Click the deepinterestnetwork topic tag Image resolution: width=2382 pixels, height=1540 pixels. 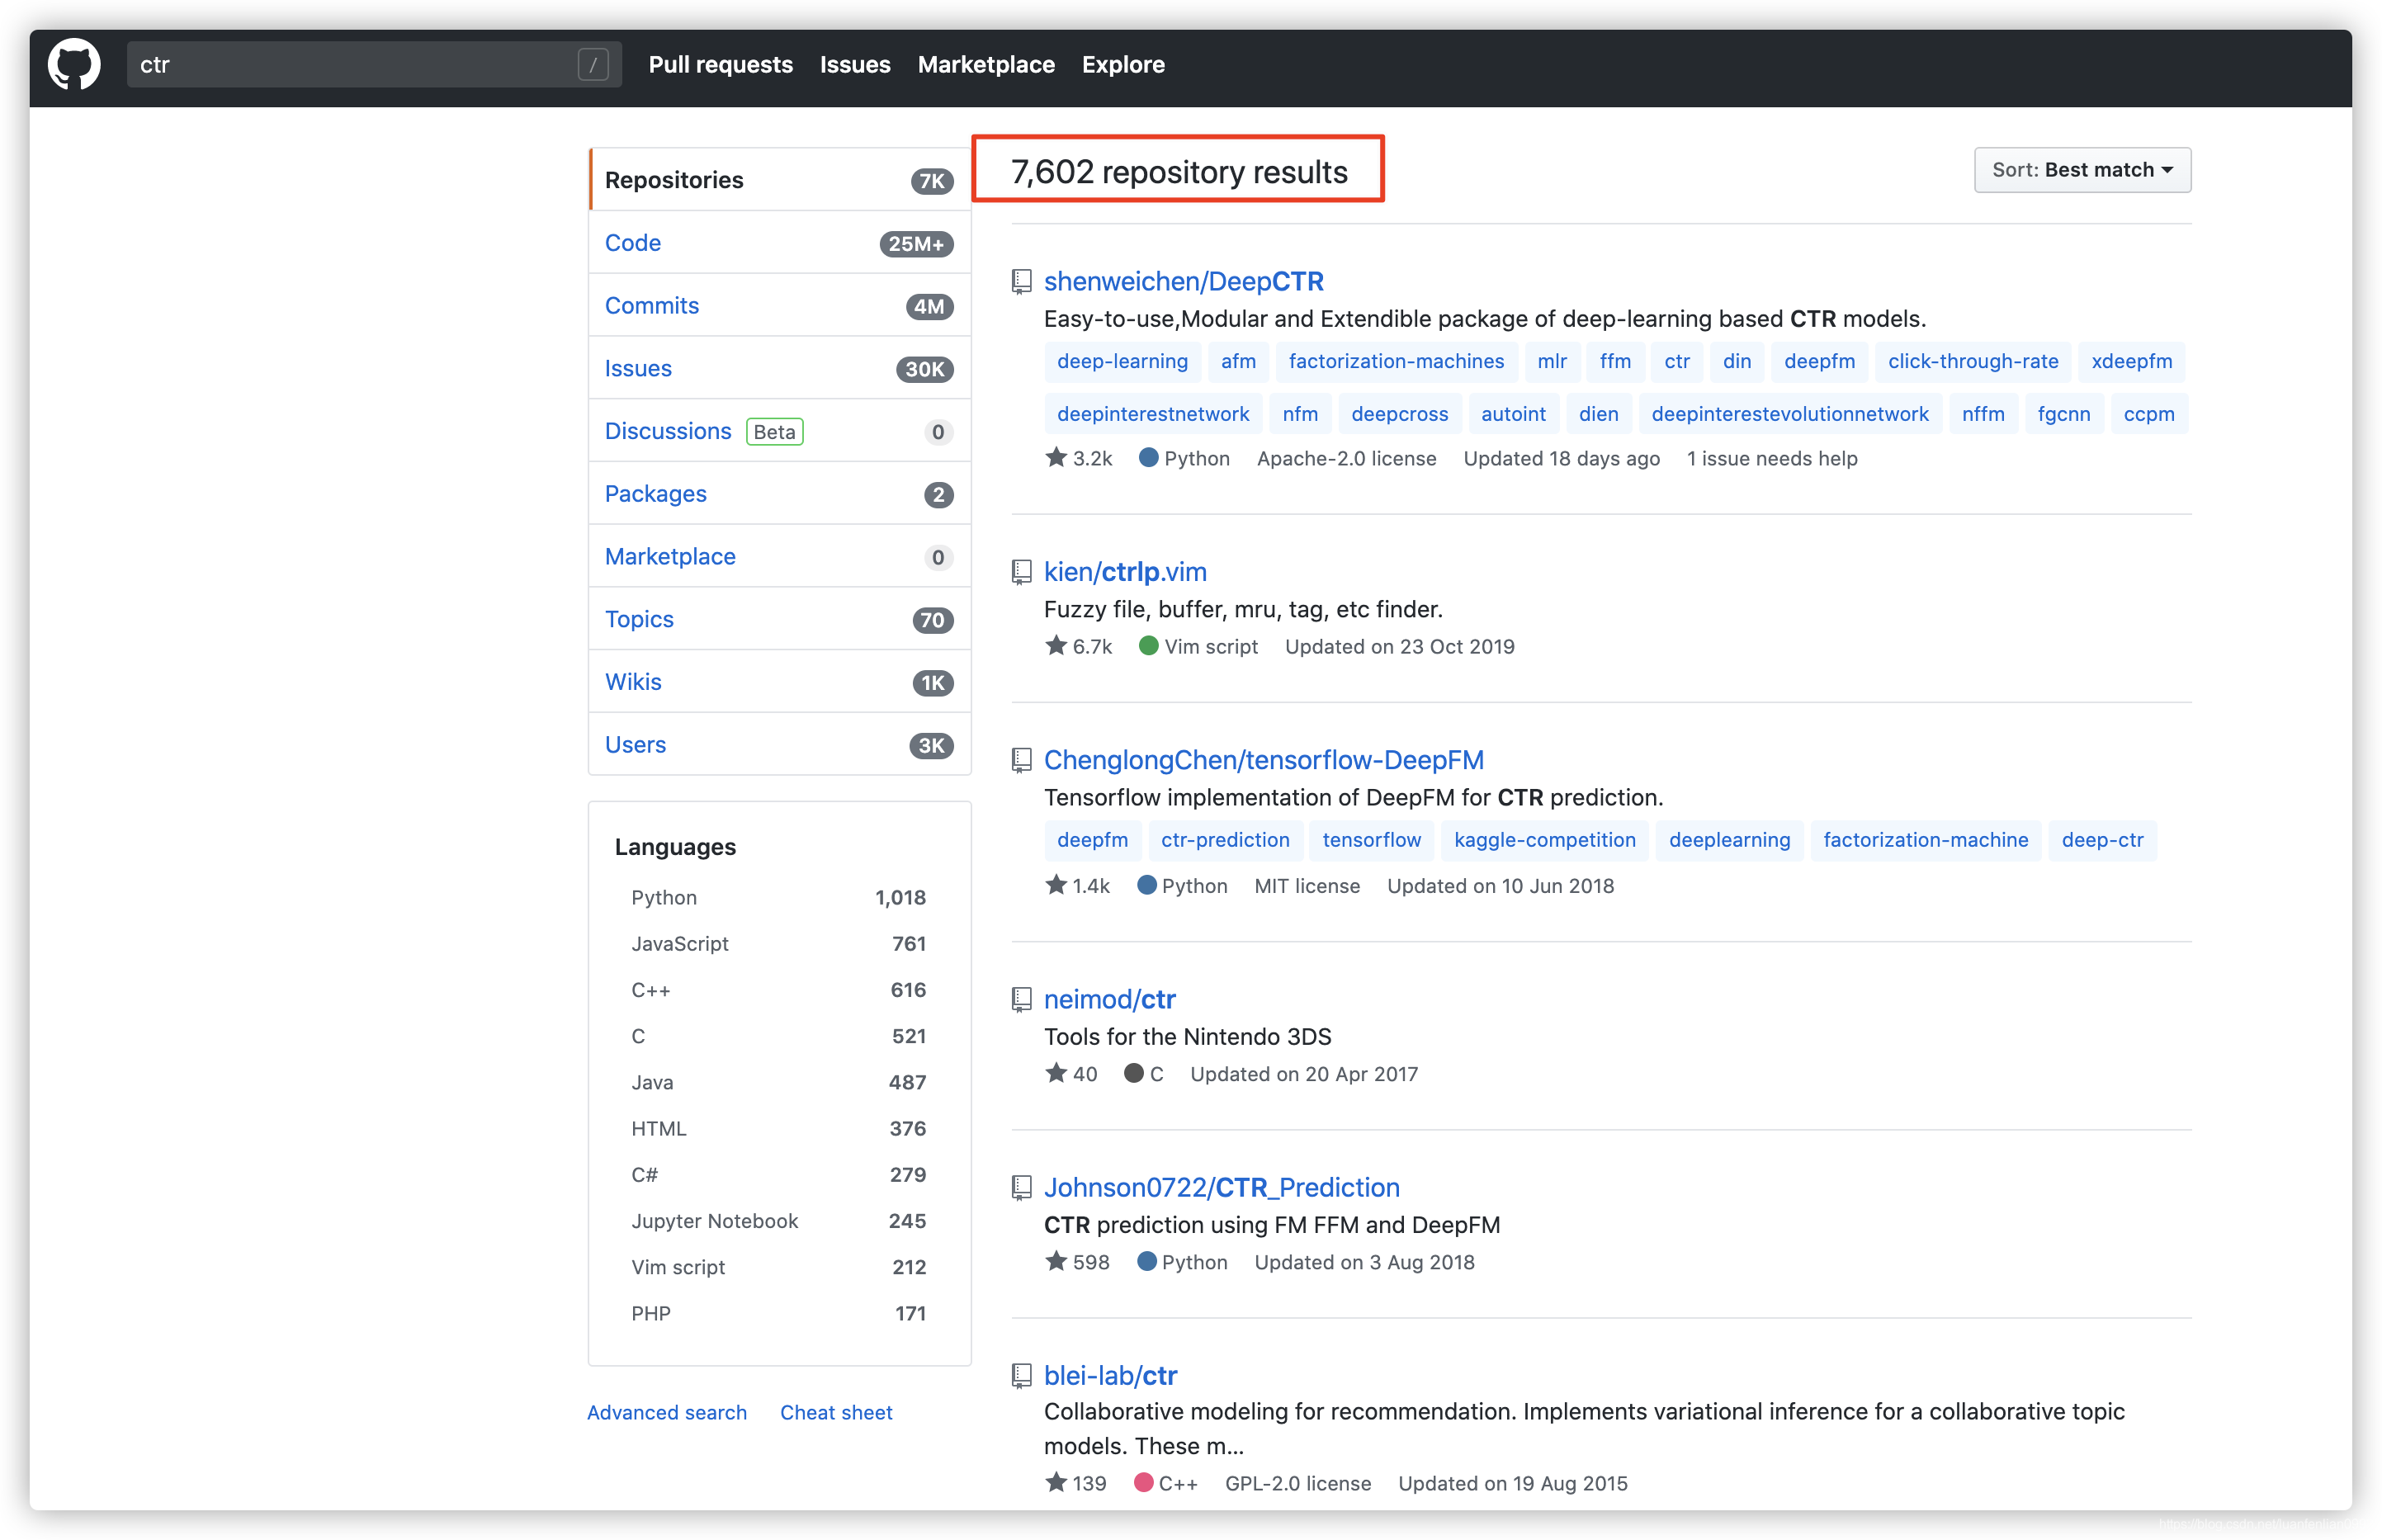(x=1153, y=414)
